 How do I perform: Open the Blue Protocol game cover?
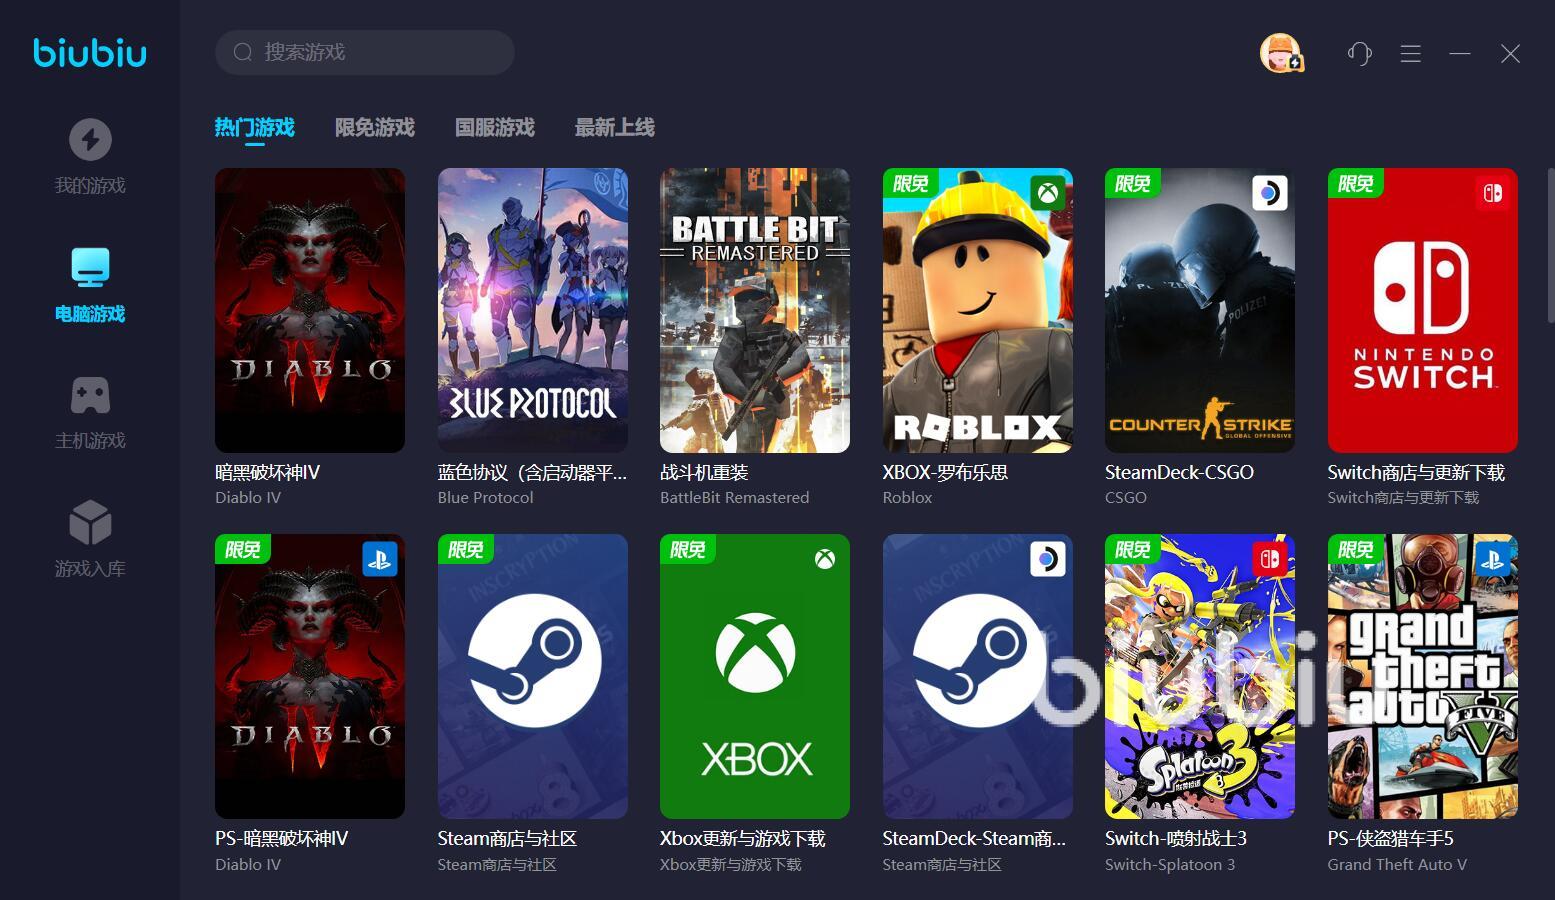532,310
